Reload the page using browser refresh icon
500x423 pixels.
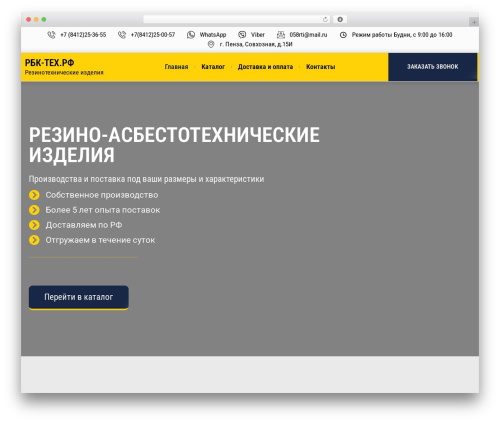tap(325, 19)
